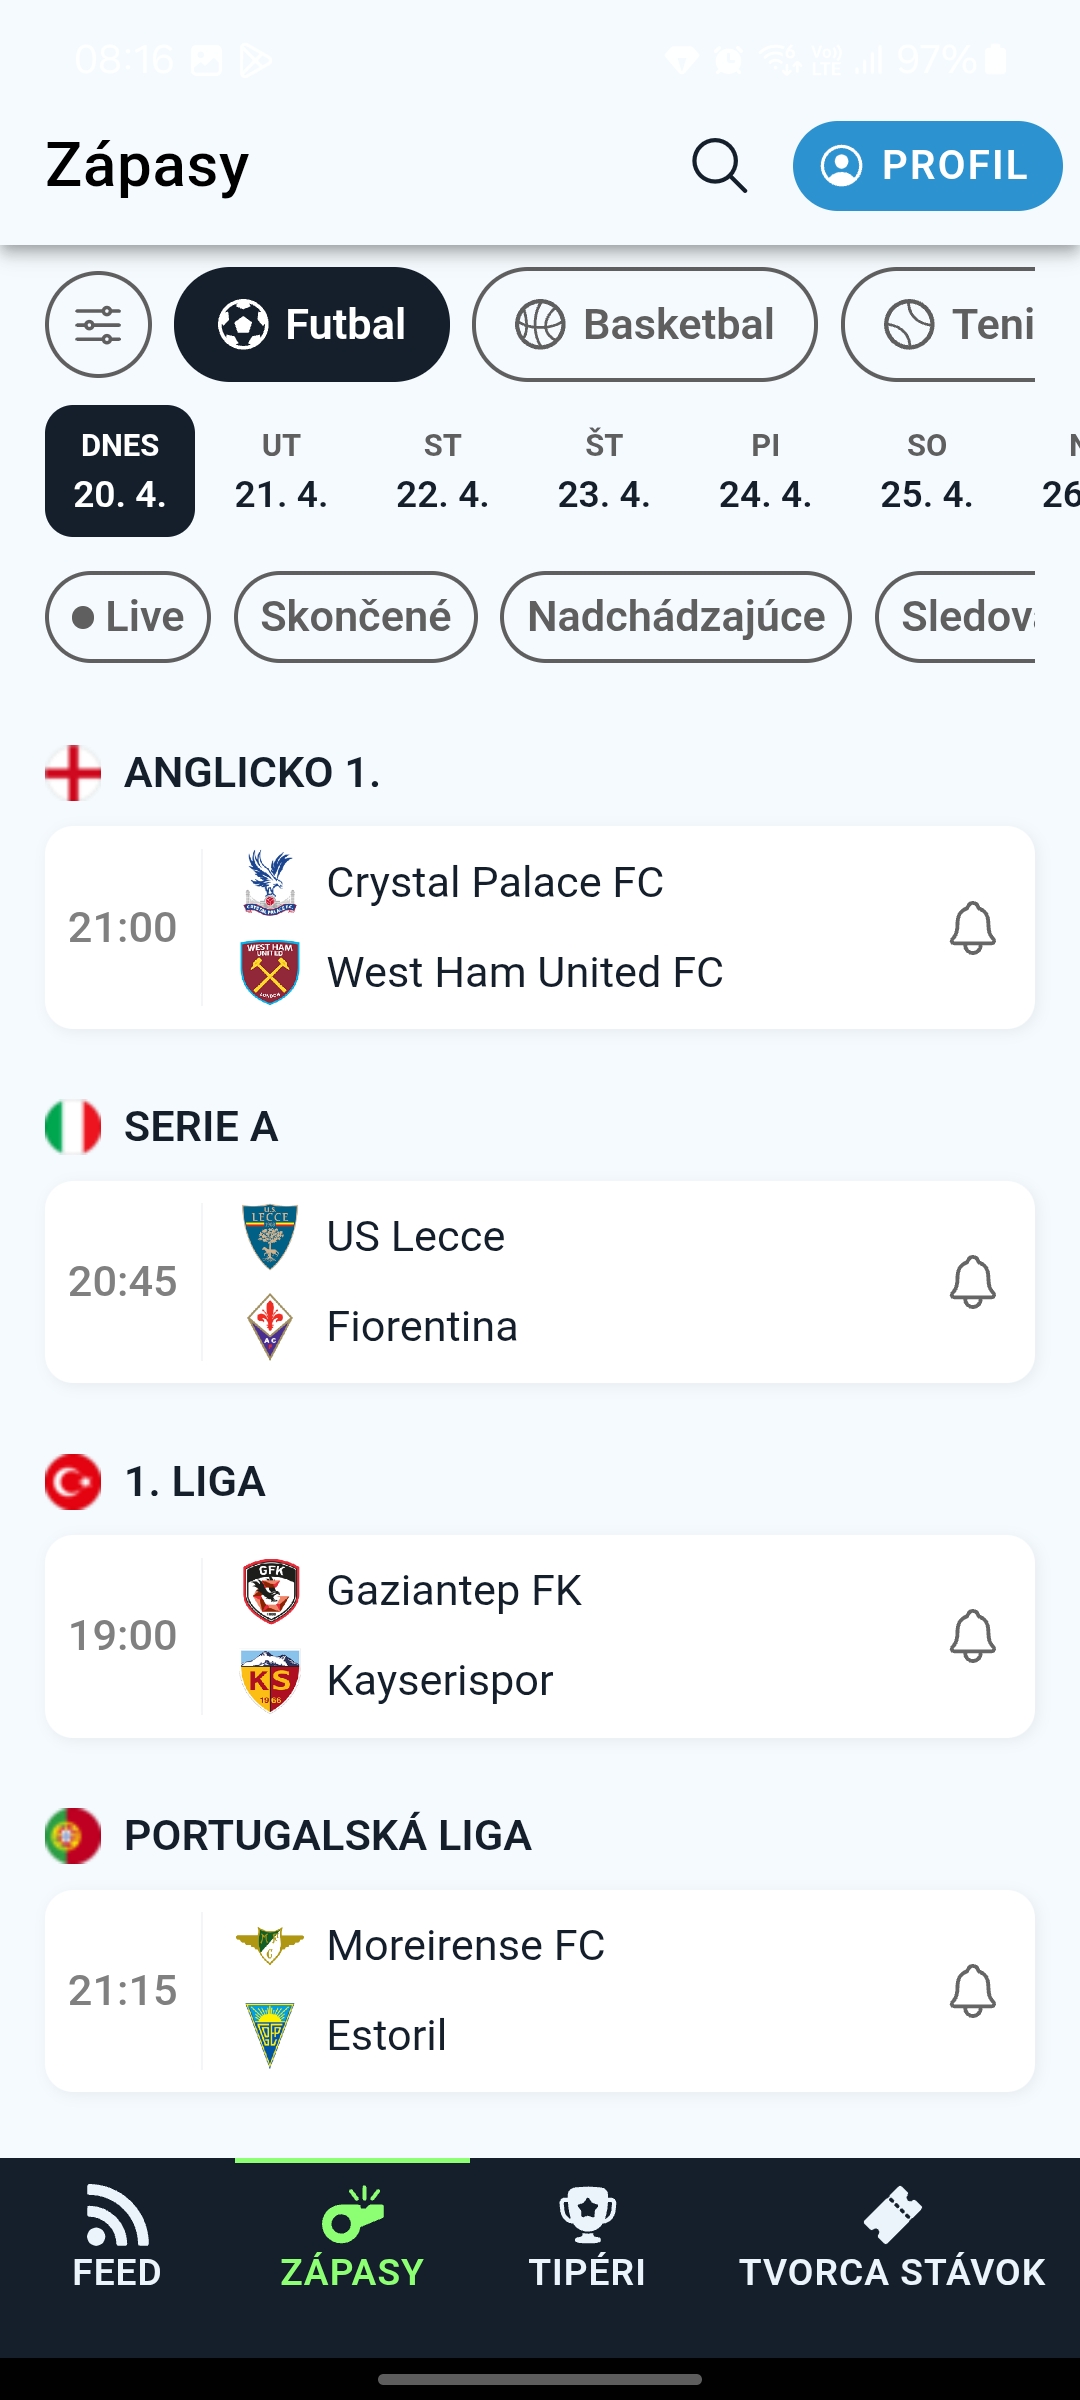Open the filter sliders icon button

click(98, 324)
